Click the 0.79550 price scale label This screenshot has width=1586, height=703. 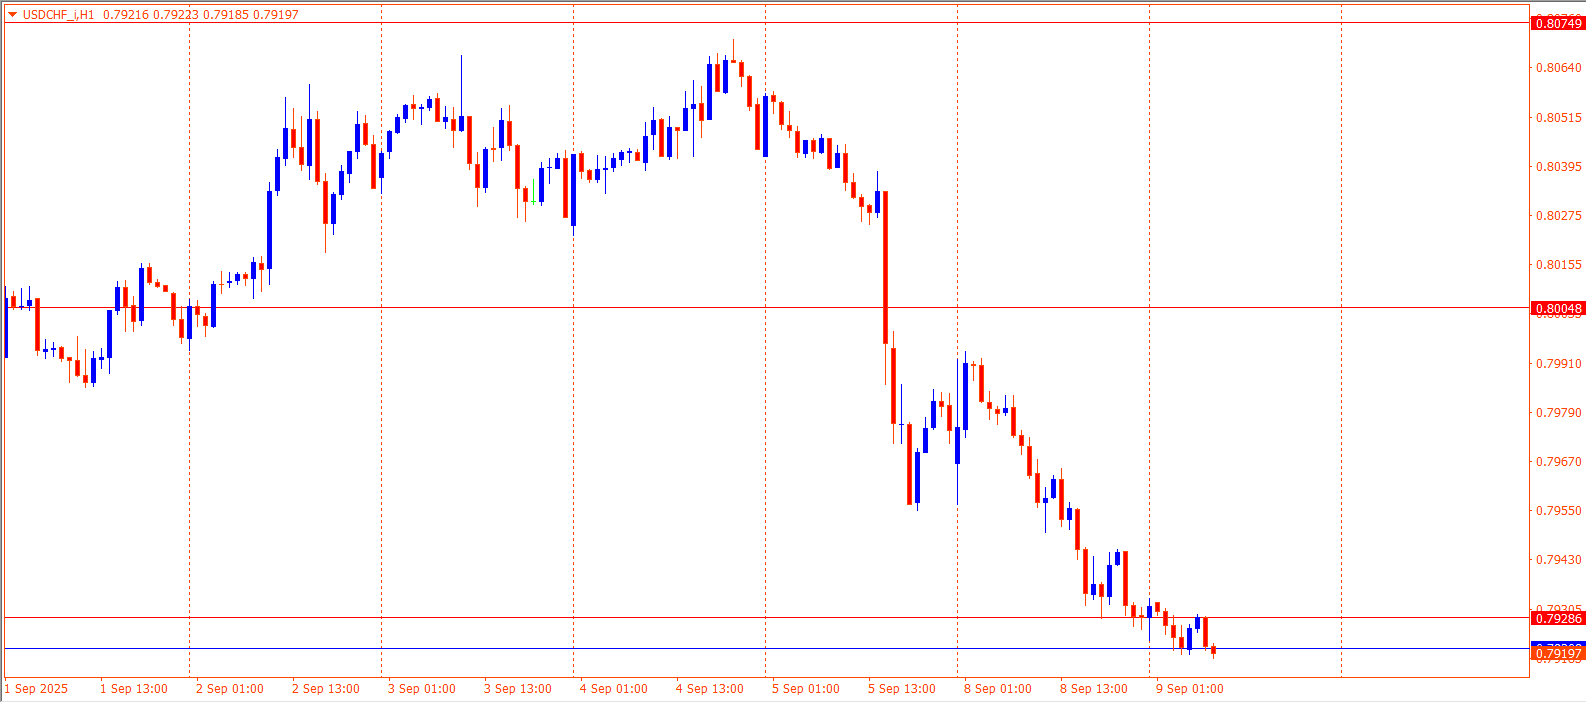[1559, 510]
